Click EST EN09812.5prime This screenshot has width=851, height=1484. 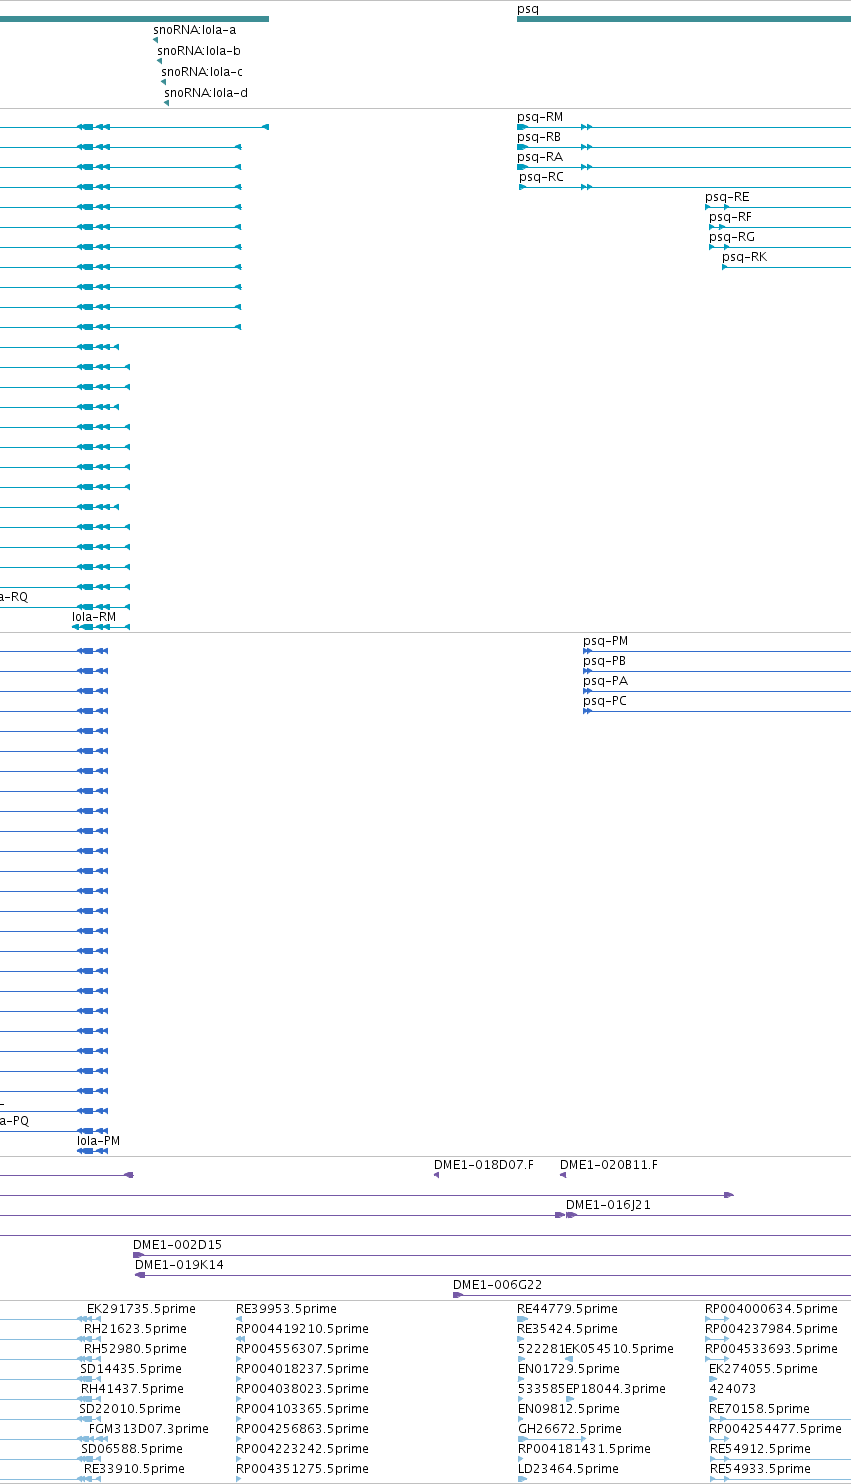[568, 1409]
